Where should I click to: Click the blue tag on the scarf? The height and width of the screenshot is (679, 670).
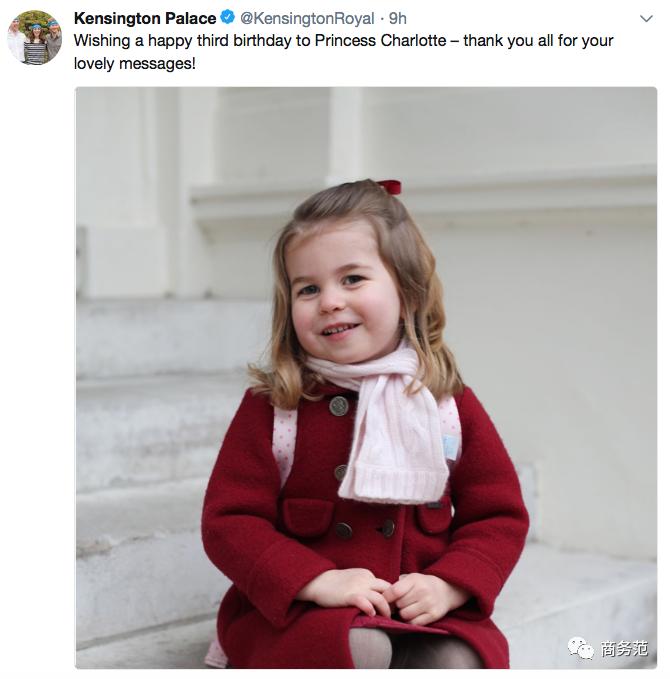[x=451, y=447]
